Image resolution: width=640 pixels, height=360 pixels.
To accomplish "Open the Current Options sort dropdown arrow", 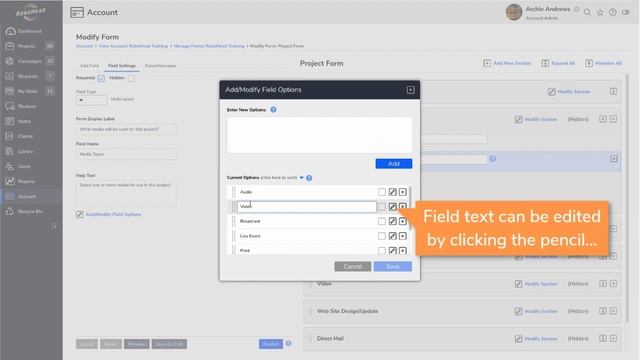I will (302, 178).
